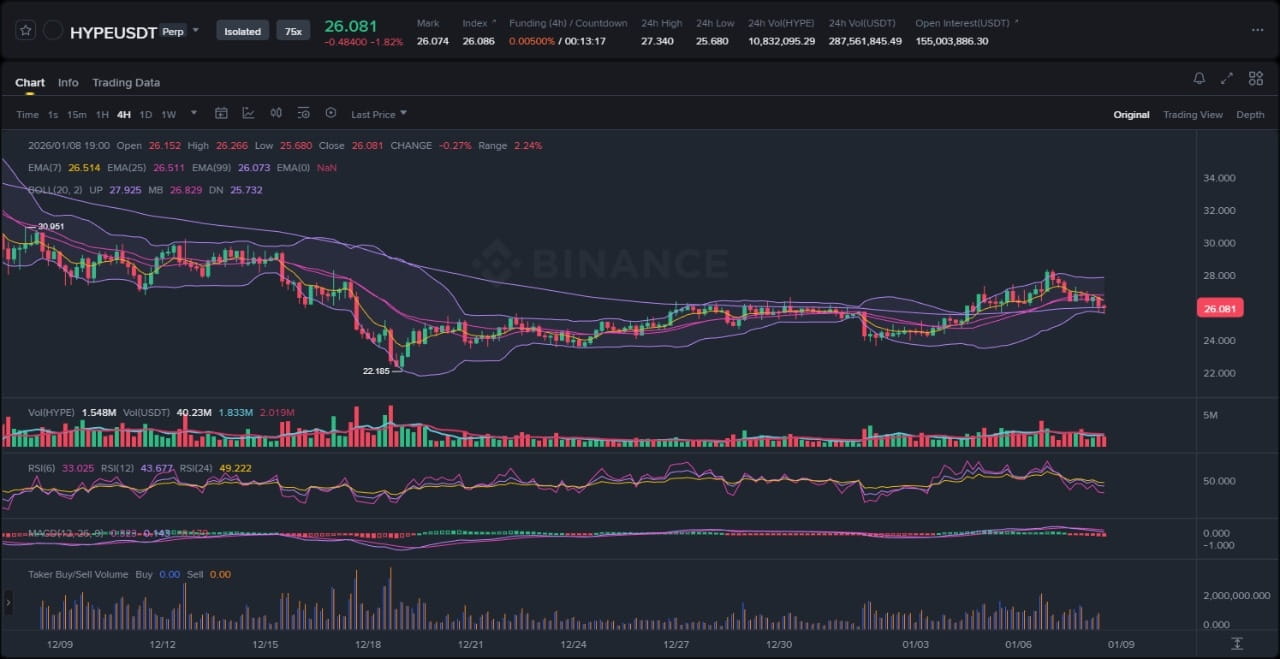Viewport: 1280px width, 659px height.
Task: Switch to Original chart view
Action: coord(1131,114)
